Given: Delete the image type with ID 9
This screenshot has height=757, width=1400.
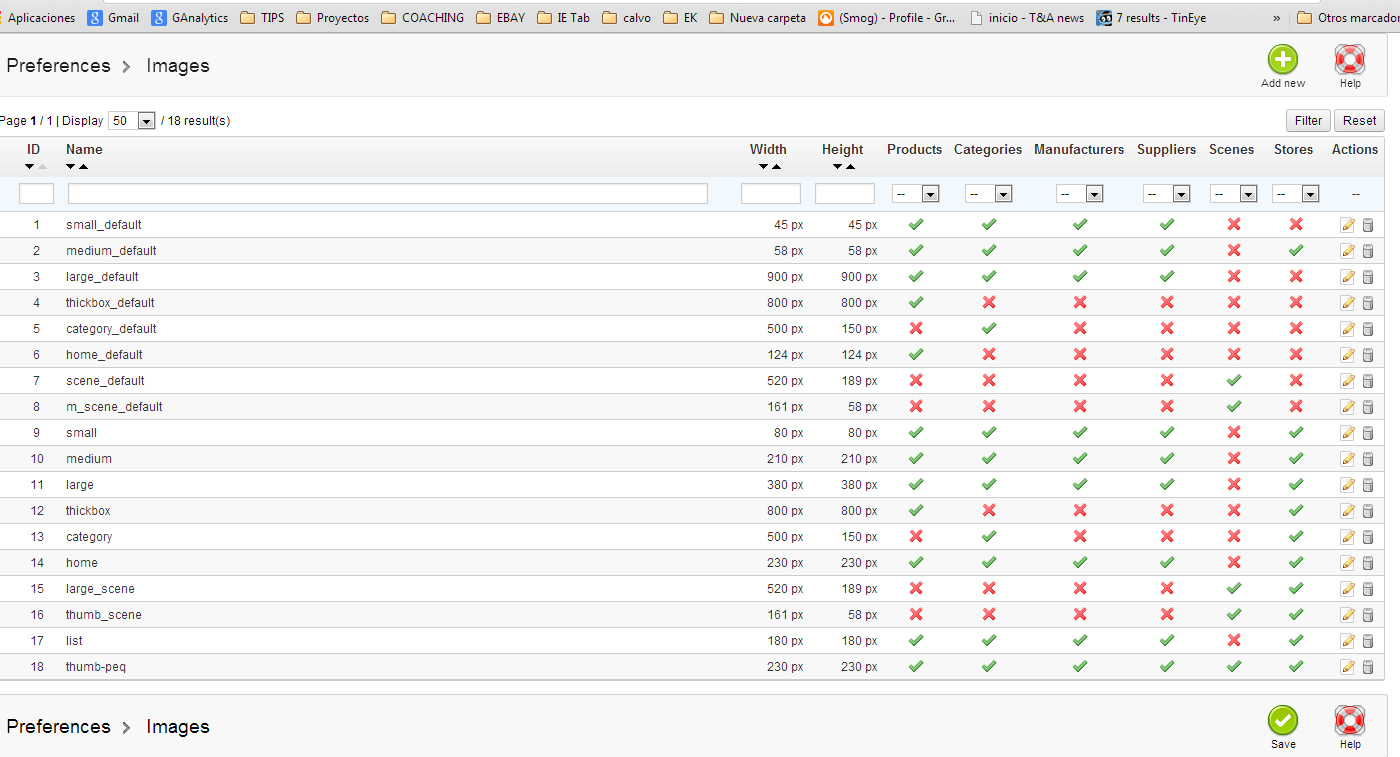Looking at the screenshot, I should (1368, 433).
